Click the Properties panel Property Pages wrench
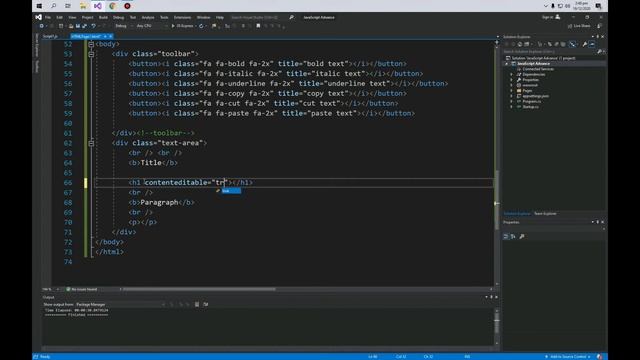This screenshot has height=360, width=640. pyautogui.click(x=522, y=236)
